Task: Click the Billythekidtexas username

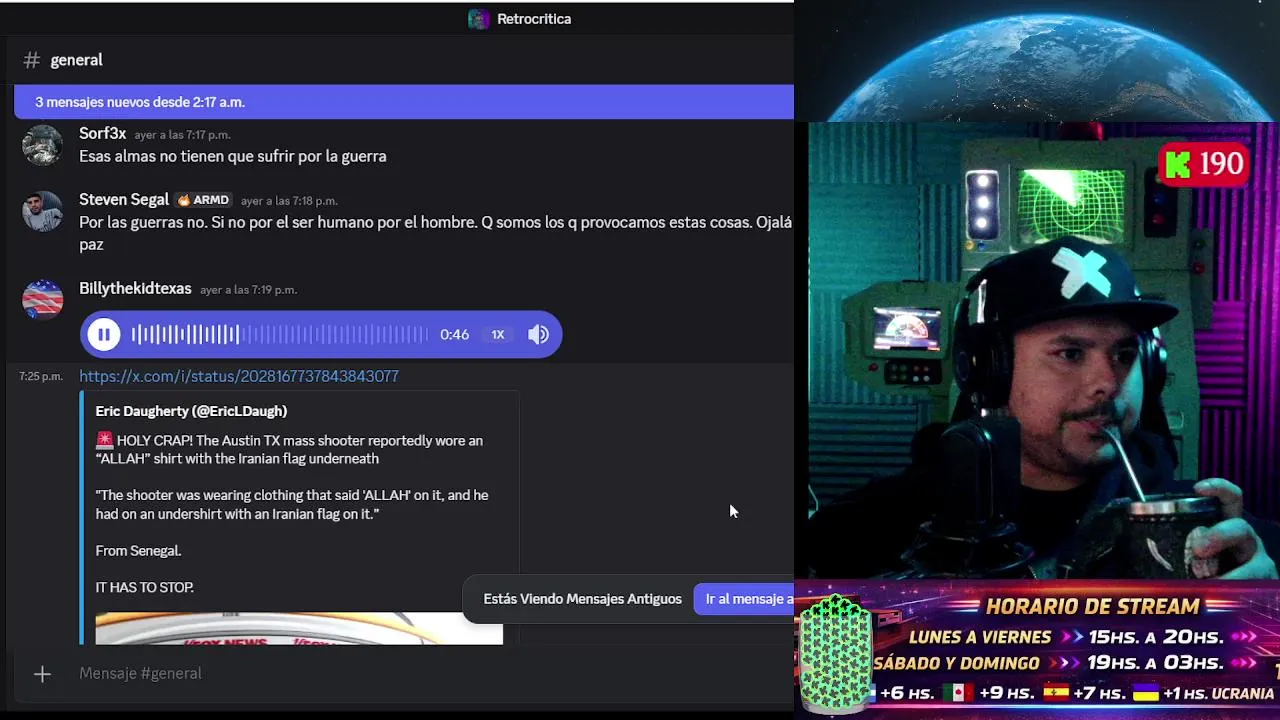Action: tap(135, 289)
